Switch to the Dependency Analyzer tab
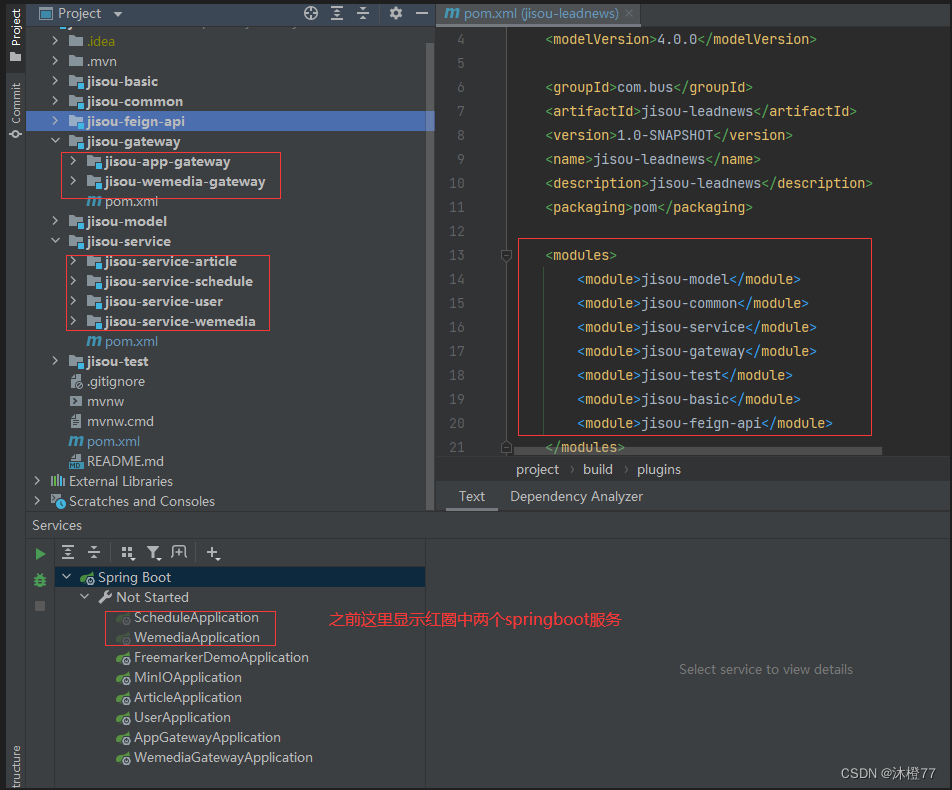 [x=576, y=497]
